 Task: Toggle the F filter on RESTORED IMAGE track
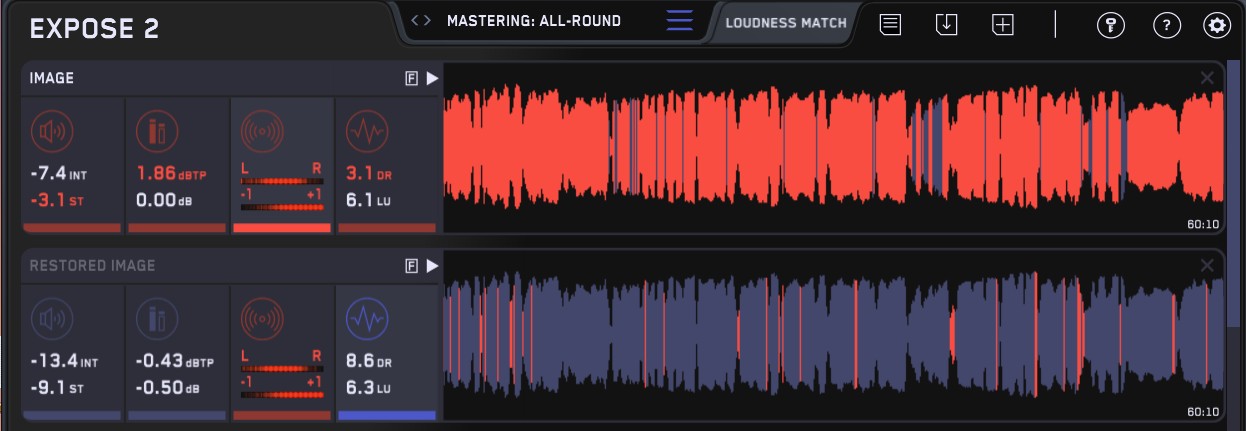tap(411, 266)
